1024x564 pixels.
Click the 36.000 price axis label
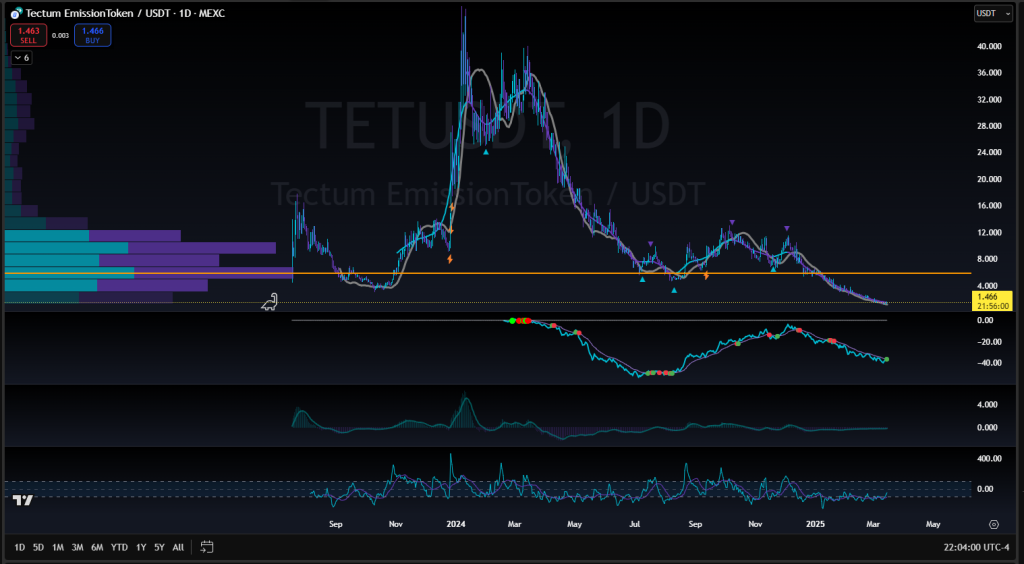(990, 72)
